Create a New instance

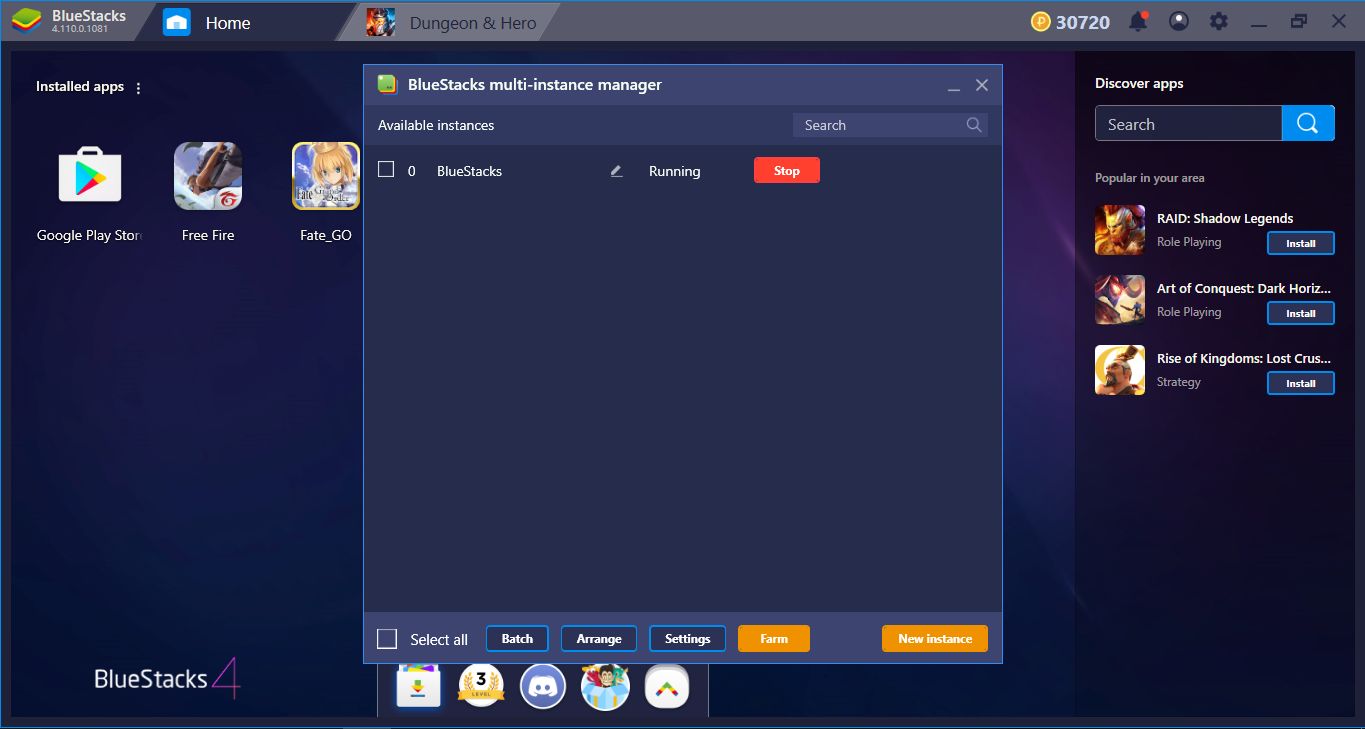click(935, 639)
